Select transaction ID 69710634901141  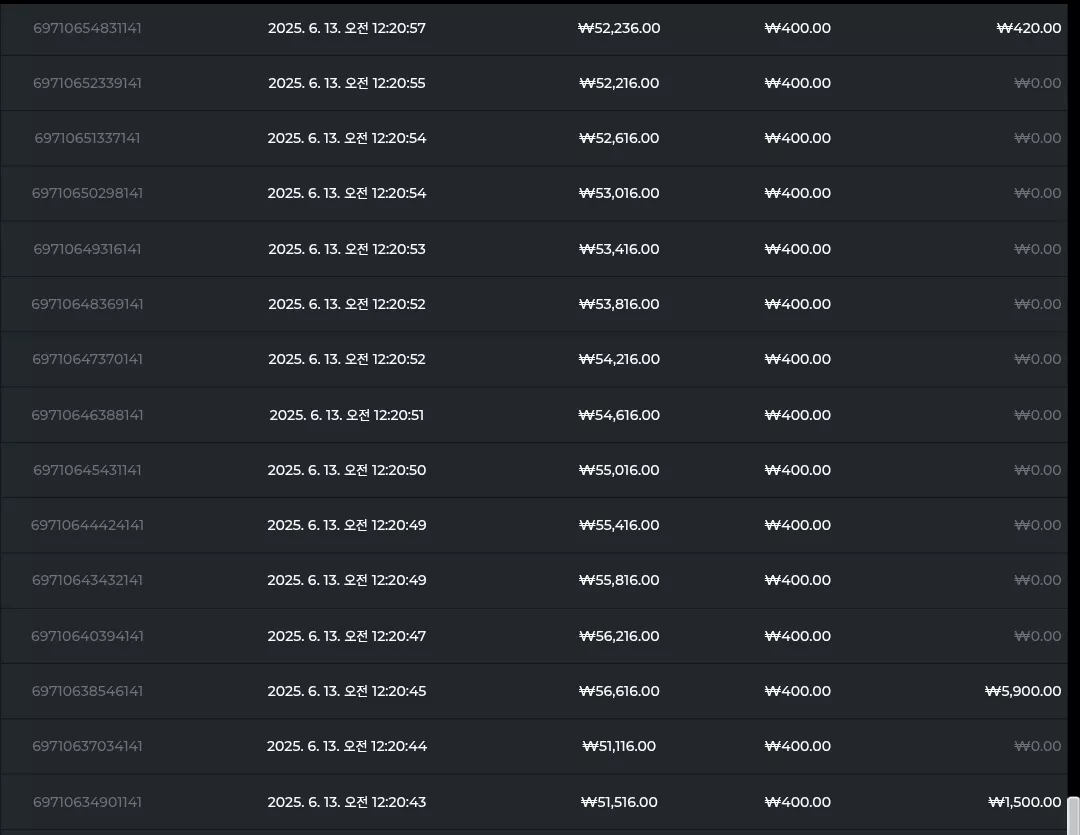(87, 802)
